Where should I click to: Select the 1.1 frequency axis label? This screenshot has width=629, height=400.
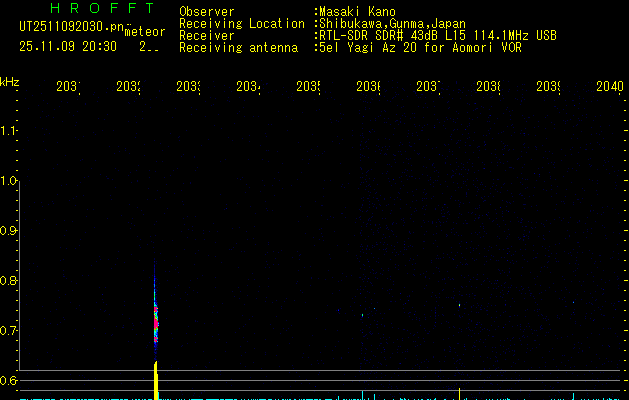8,131
